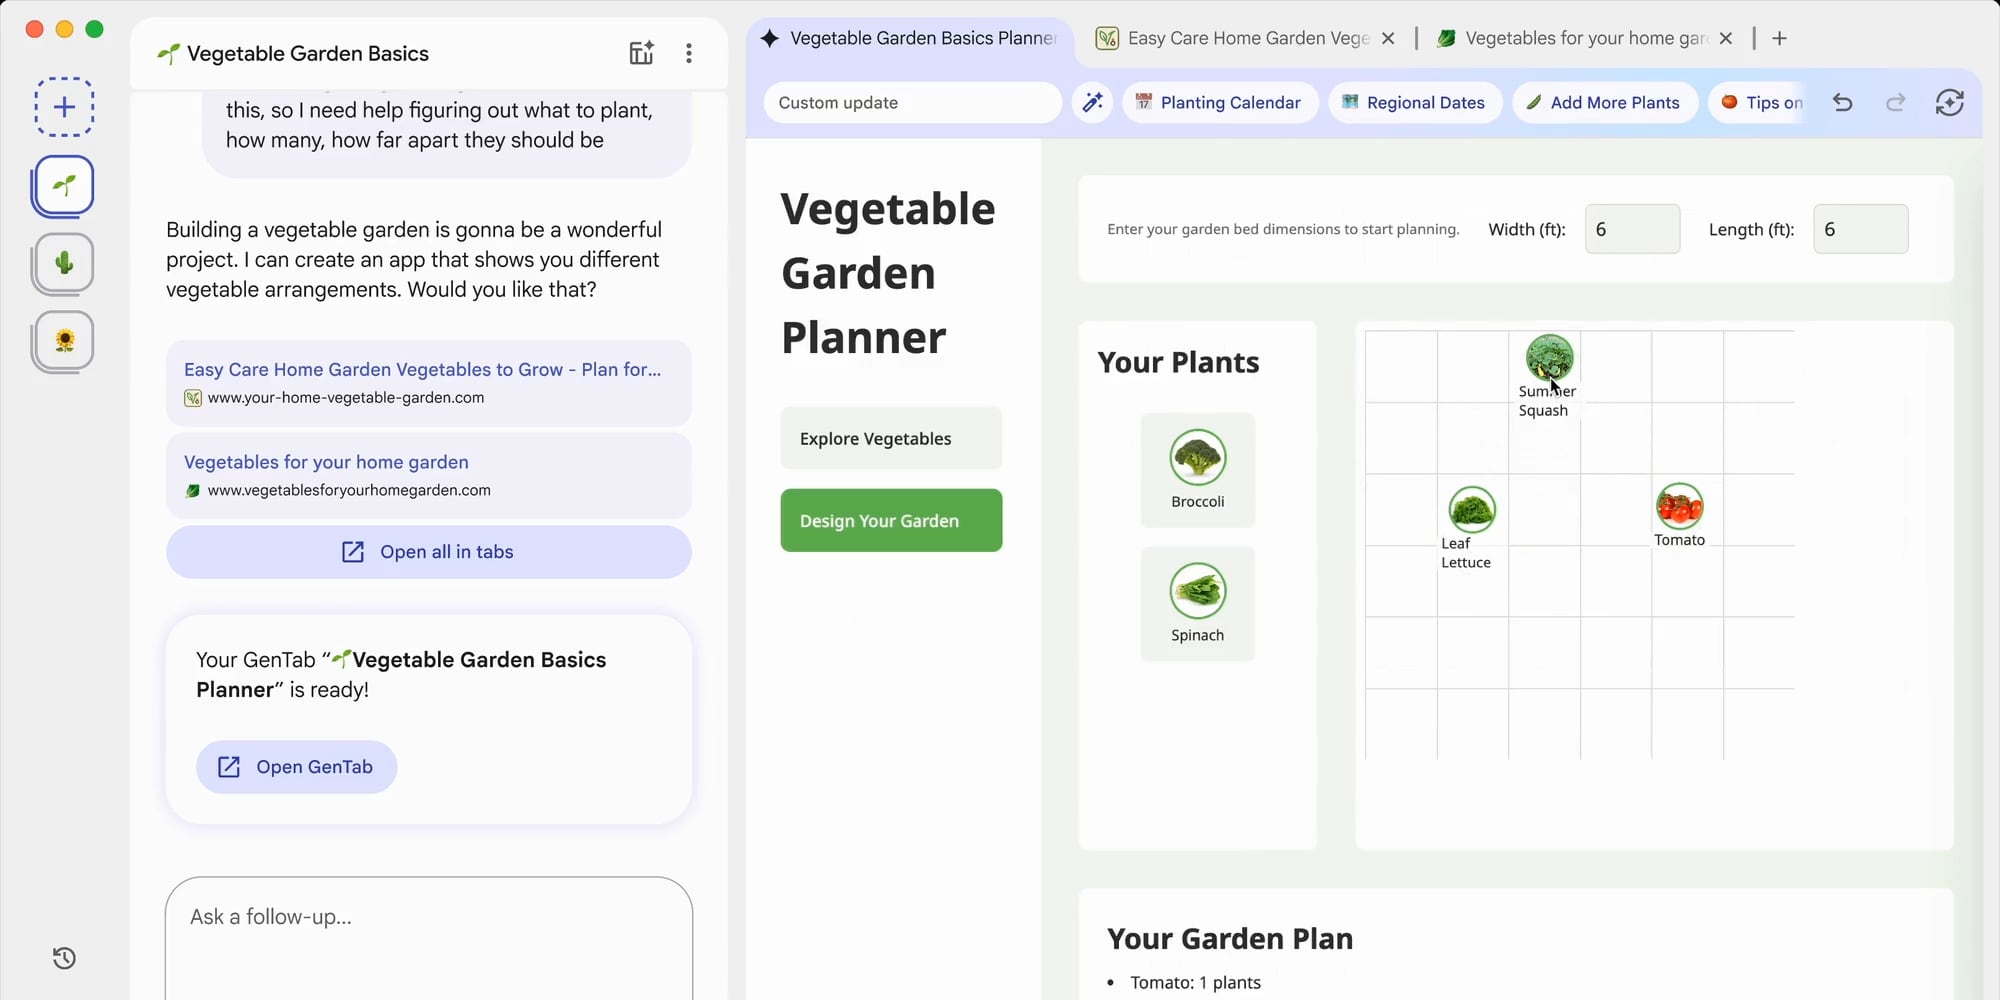Screen dimensions: 2000x1000
Task: Undo the last GenTab change
Action: pyautogui.click(x=1843, y=103)
